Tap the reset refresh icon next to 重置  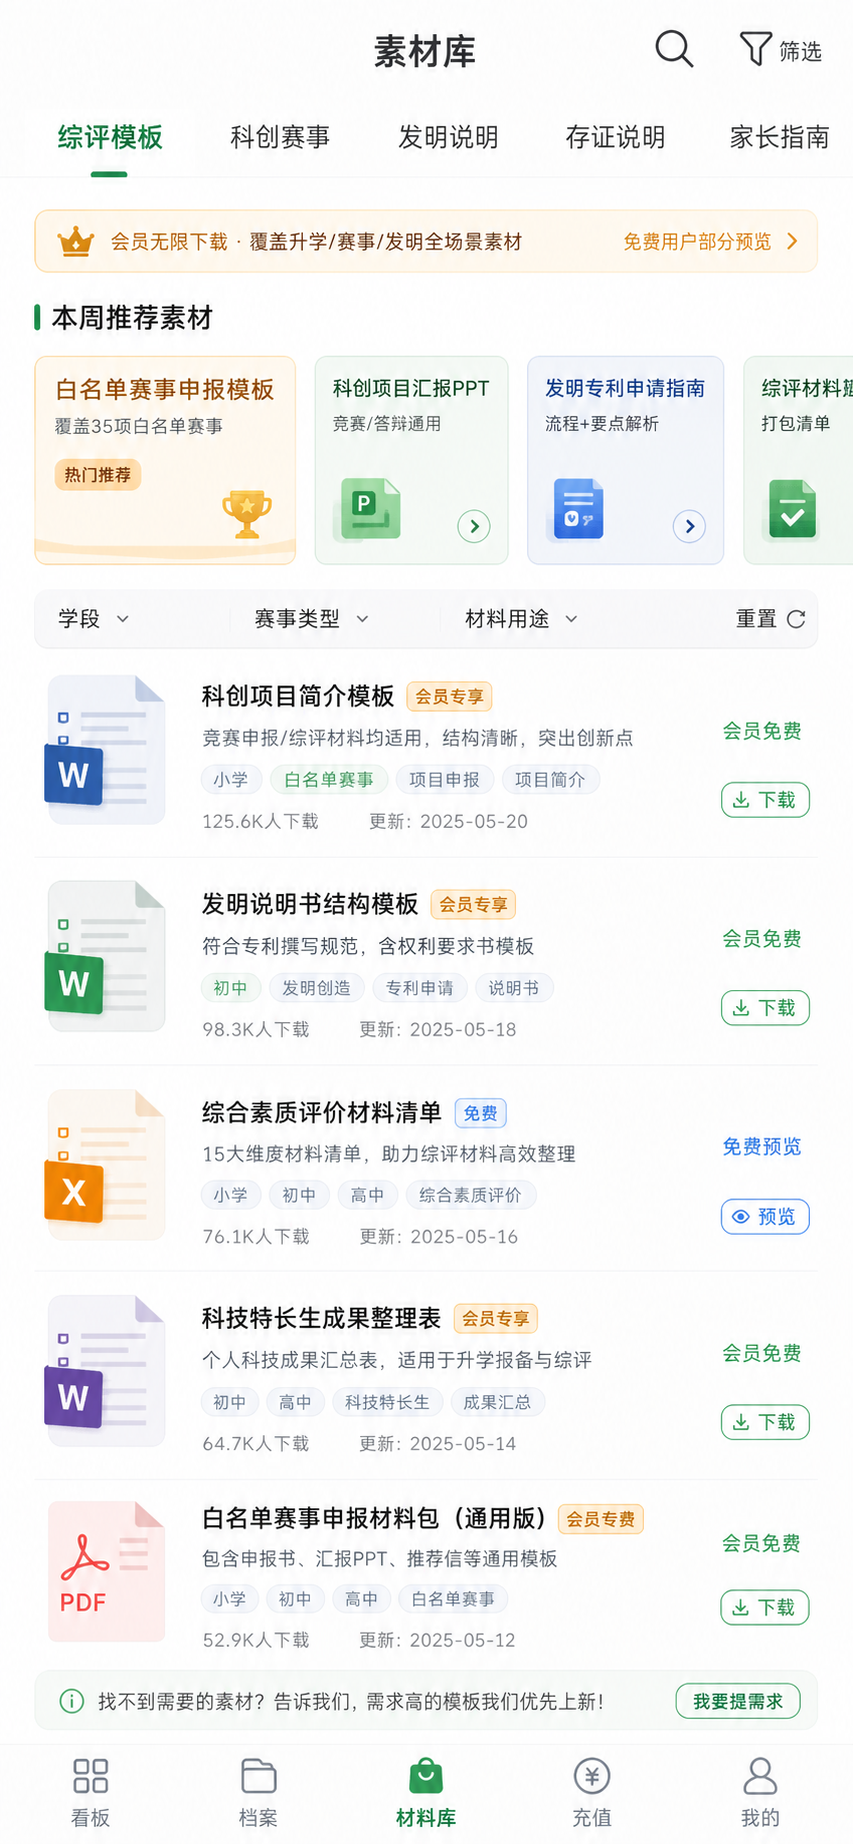tap(796, 619)
